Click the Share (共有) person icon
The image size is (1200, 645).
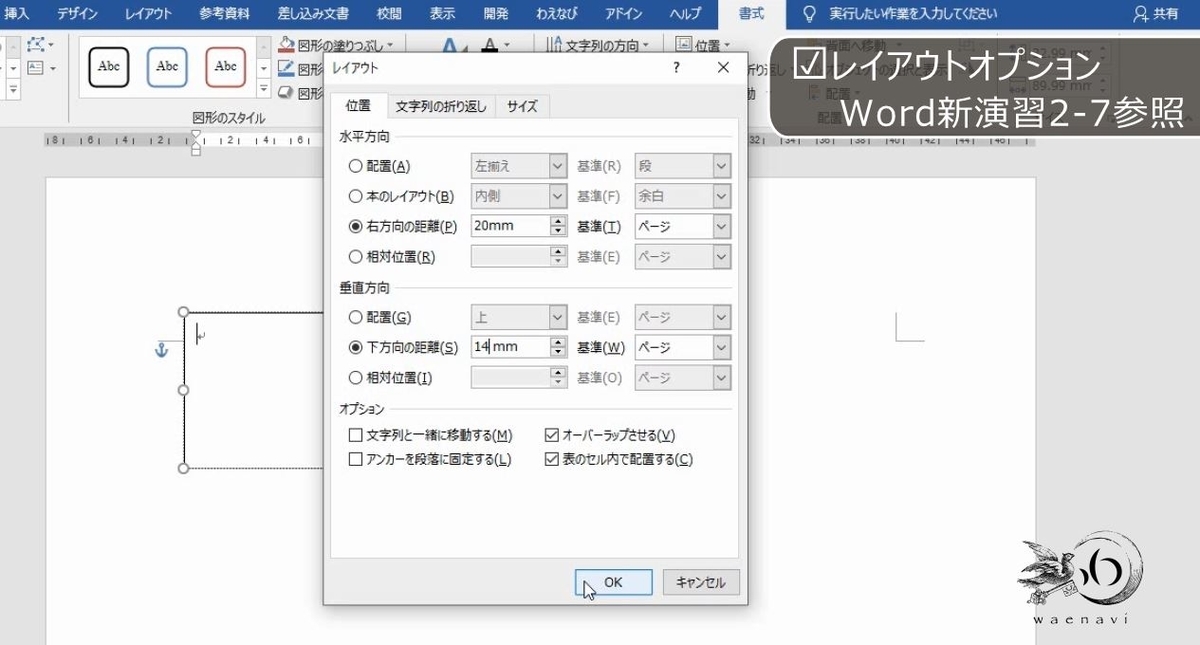[x=1141, y=14]
